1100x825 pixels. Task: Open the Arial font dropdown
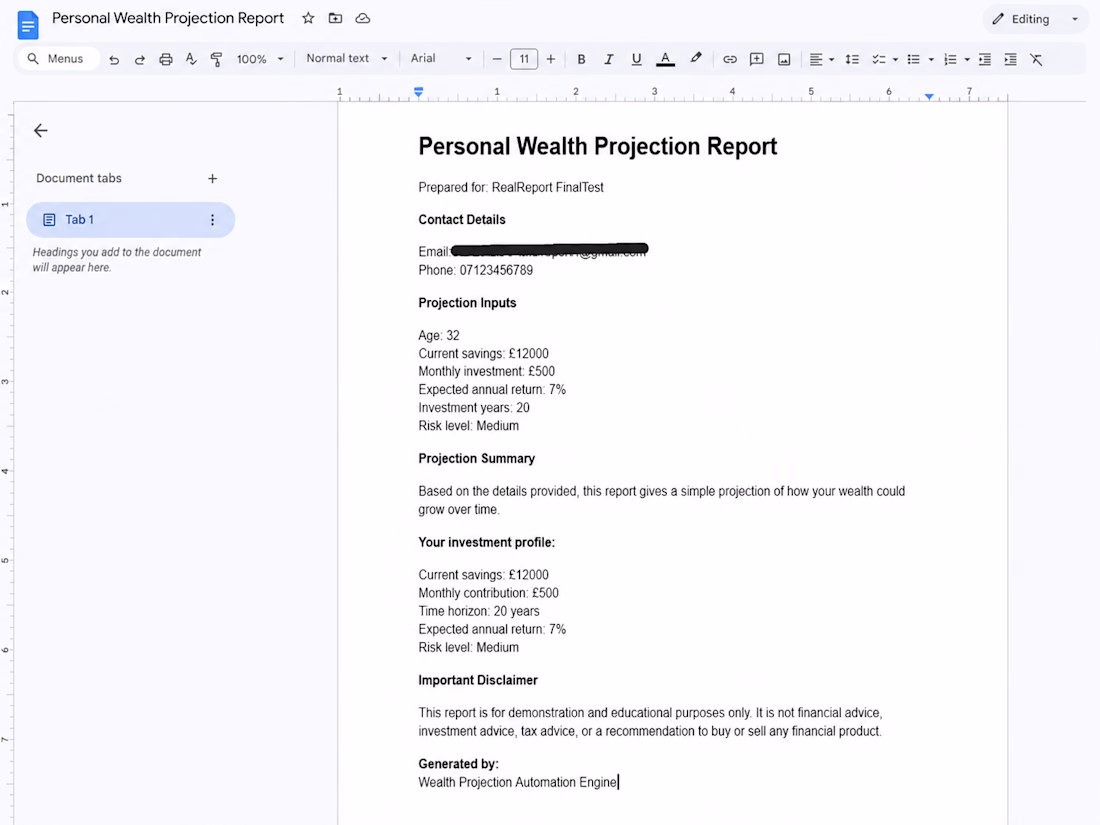click(x=441, y=59)
